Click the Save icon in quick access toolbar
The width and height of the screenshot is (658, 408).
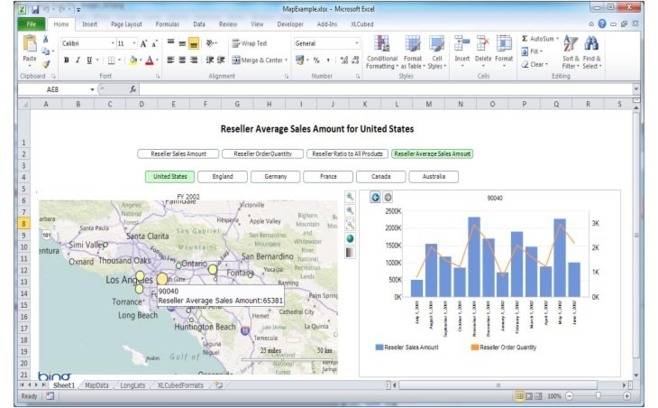coord(35,9)
